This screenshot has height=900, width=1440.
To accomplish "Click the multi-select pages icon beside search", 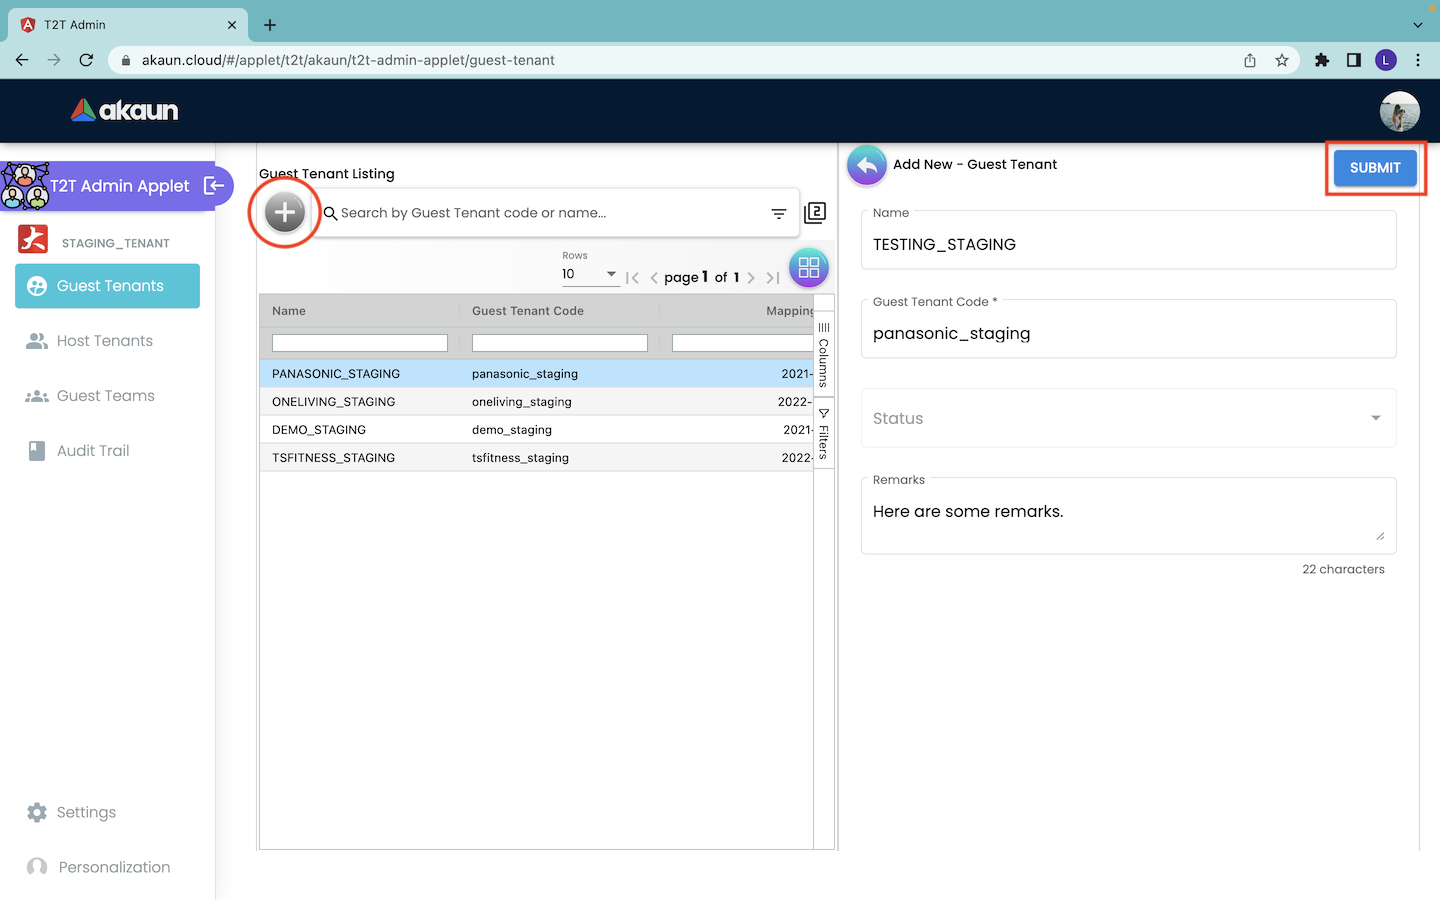I will pyautogui.click(x=815, y=212).
